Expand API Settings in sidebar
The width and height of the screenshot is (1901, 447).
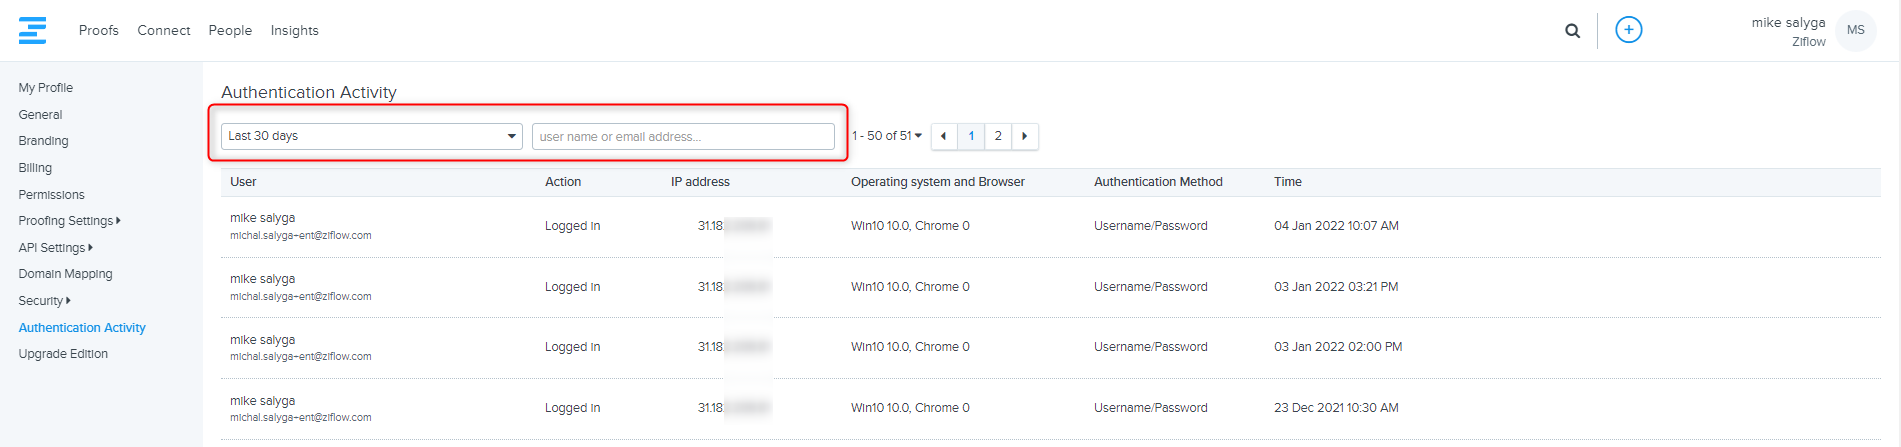(x=55, y=248)
